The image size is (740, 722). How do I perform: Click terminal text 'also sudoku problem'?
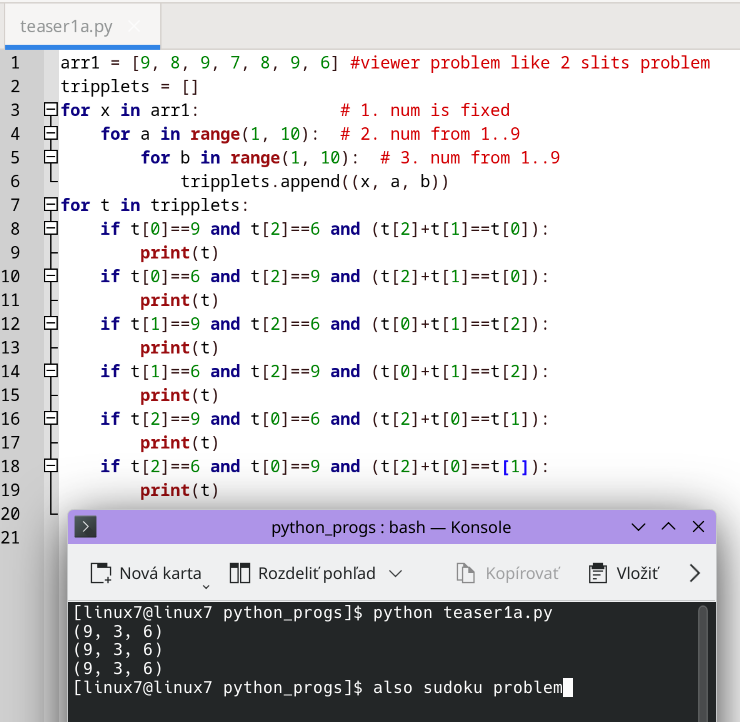[468, 688]
